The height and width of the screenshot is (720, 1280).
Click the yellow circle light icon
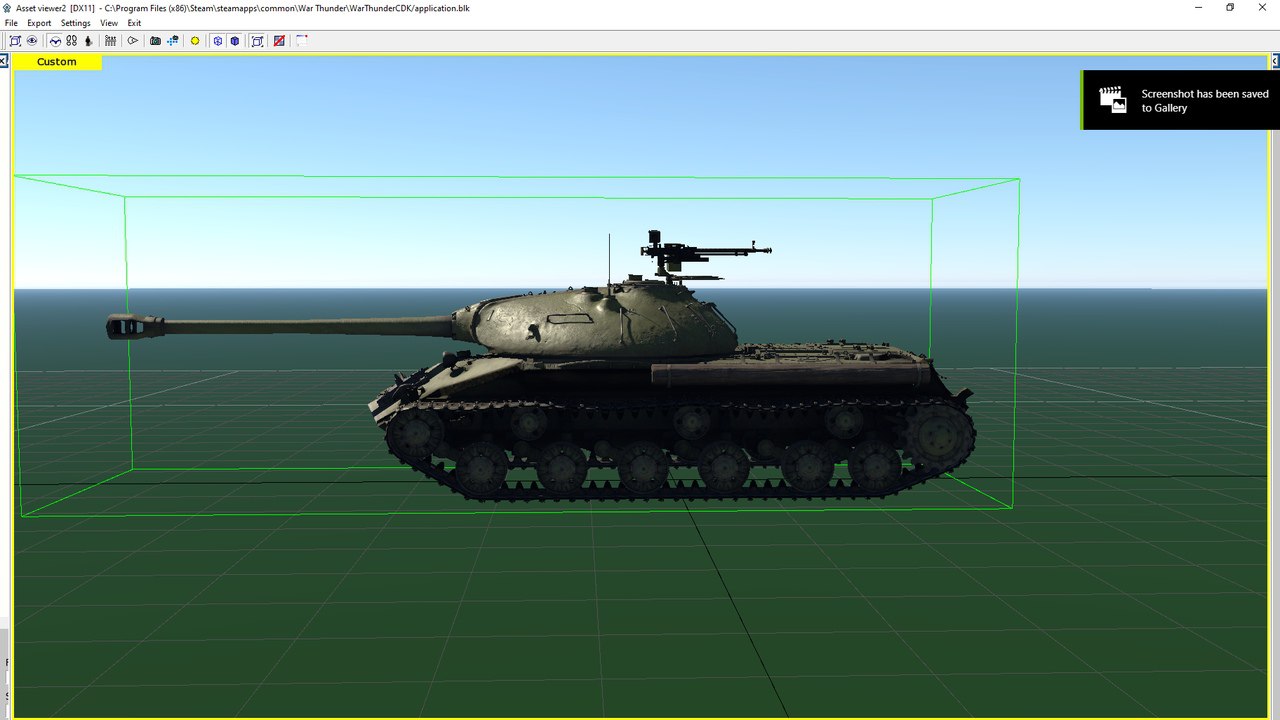[195, 41]
